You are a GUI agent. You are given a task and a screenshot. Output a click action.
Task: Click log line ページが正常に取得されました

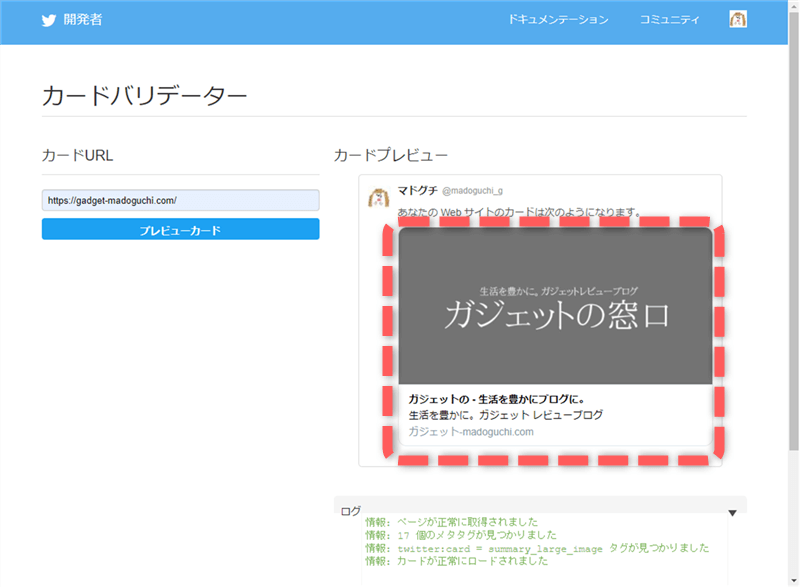[452, 522]
